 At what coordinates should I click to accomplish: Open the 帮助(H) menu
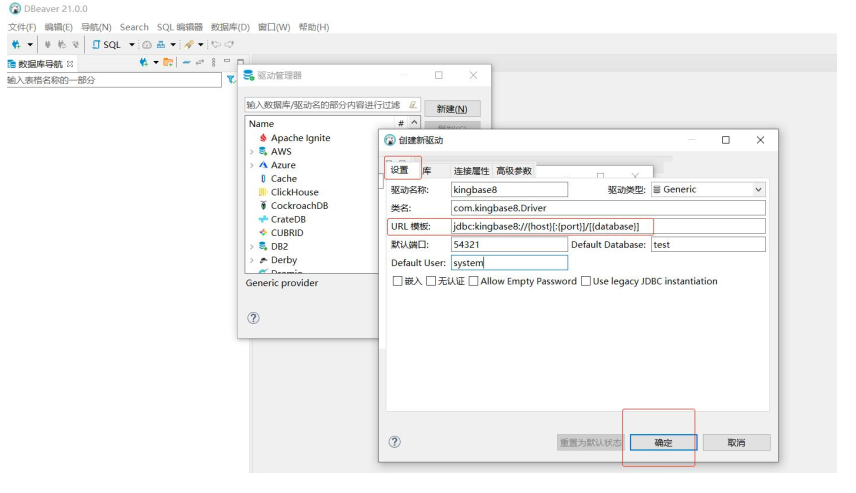(x=314, y=27)
